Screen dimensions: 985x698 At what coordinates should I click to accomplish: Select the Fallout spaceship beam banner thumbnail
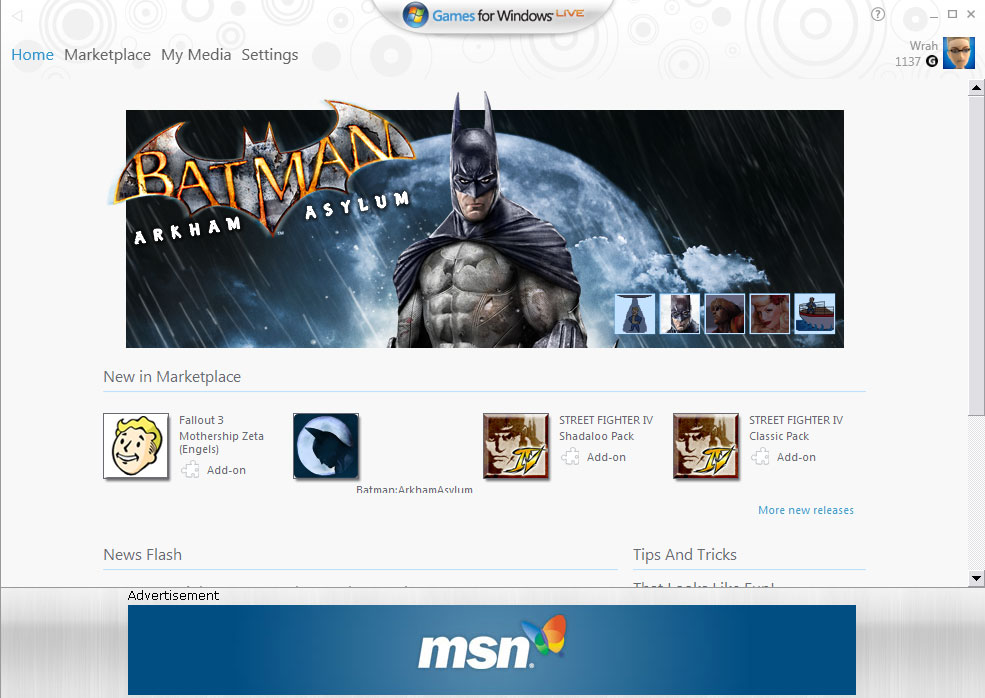point(634,314)
